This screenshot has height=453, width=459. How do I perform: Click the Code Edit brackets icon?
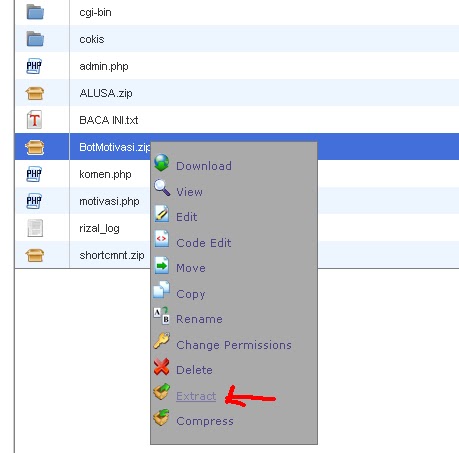[162, 239]
